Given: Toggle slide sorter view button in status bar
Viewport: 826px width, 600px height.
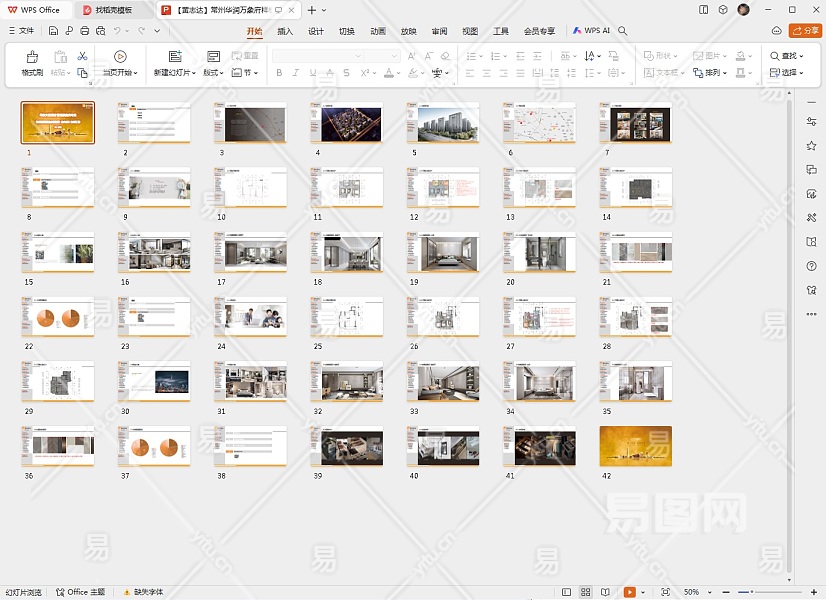Looking at the screenshot, I should 586,592.
